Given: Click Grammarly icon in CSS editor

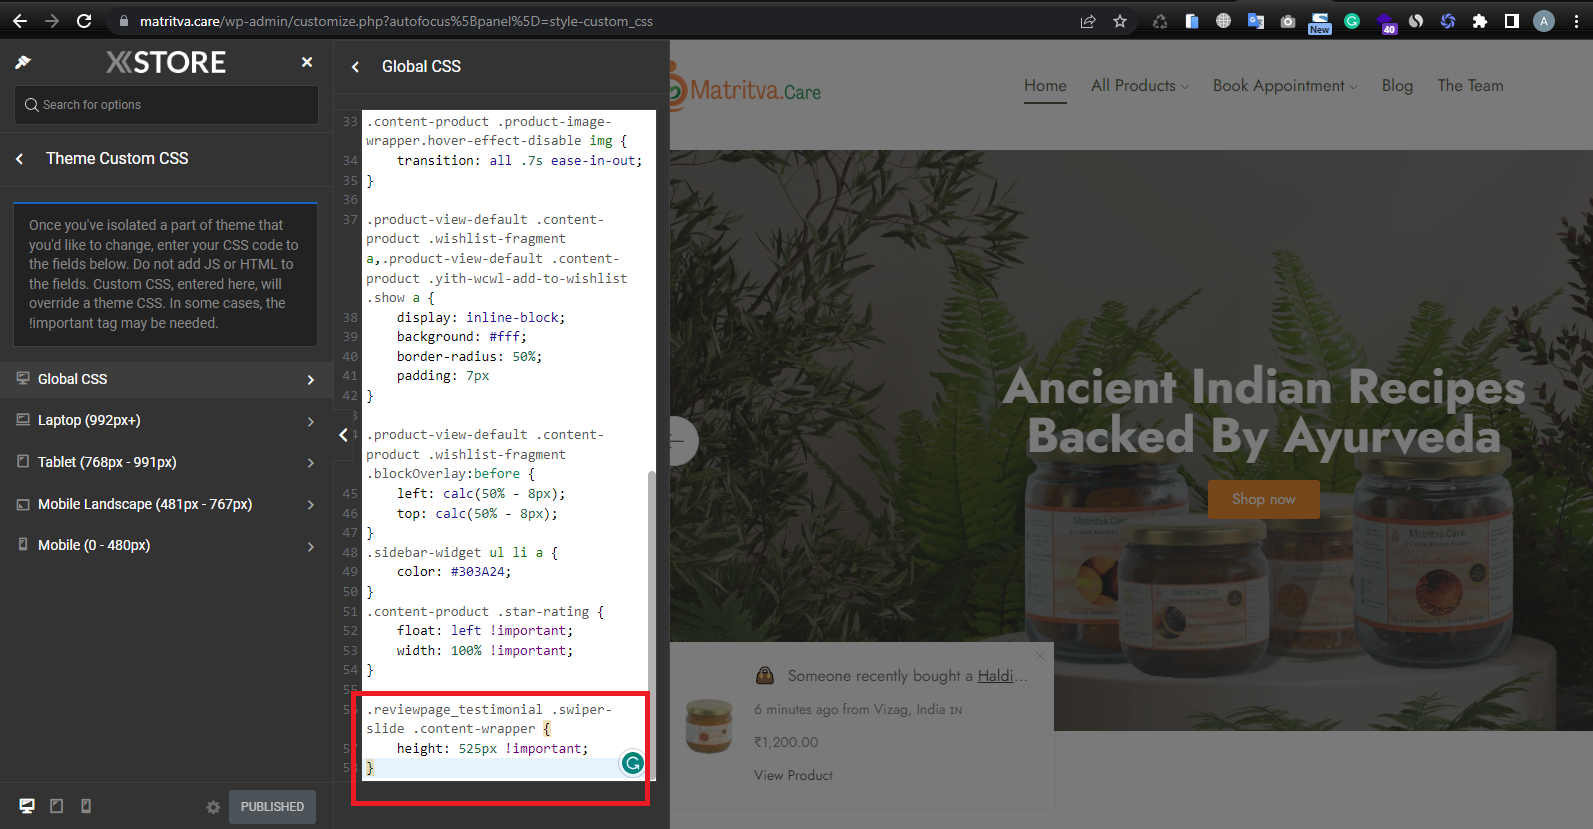Looking at the screenshot, I should click(x=633, y=764).
